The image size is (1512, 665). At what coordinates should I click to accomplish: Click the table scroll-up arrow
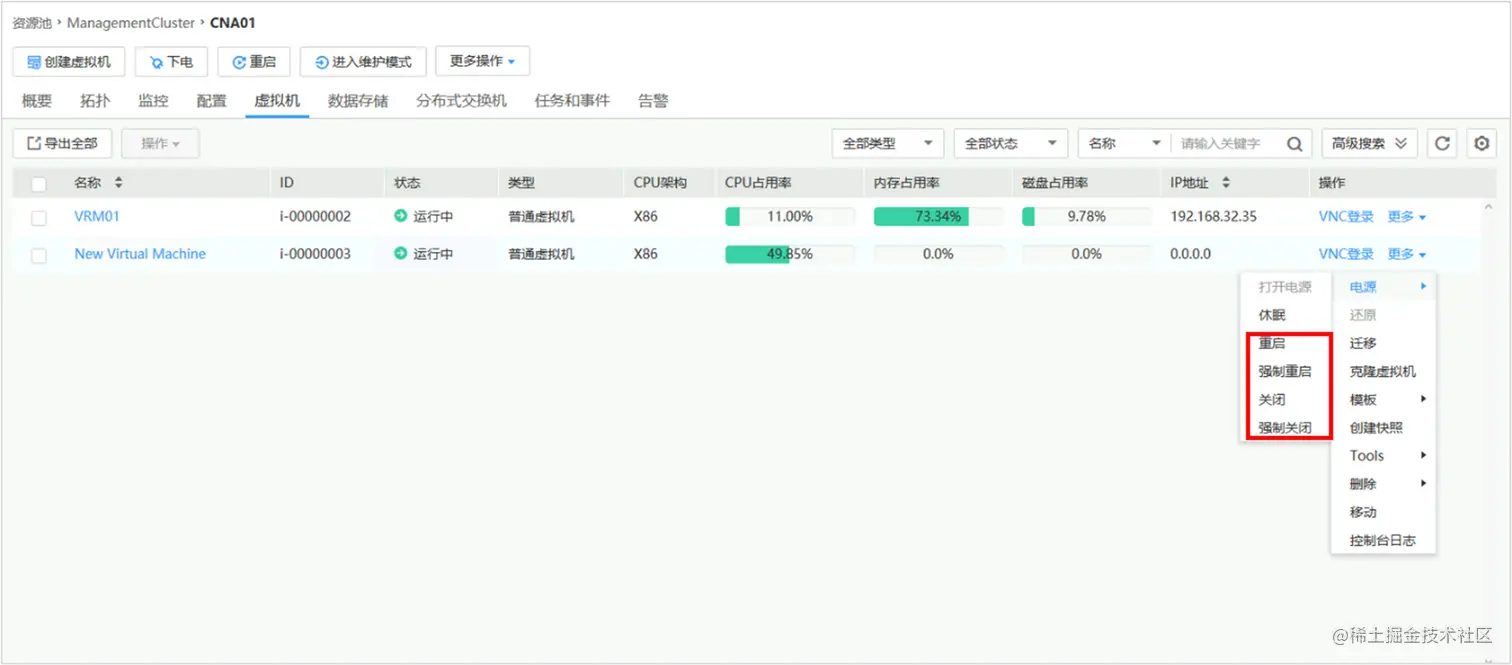click(1488, 207)
